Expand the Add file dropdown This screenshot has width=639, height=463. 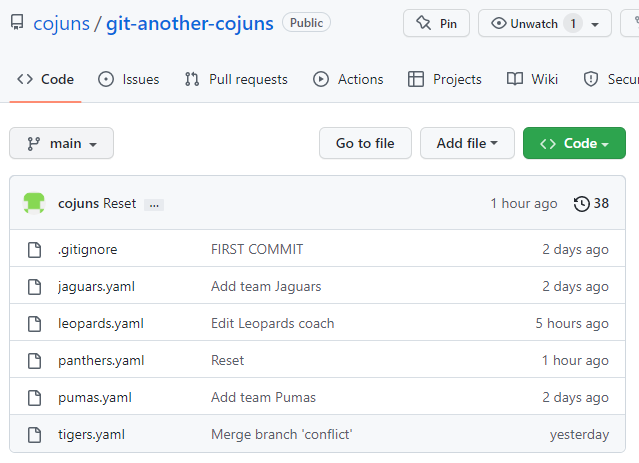tap(467, 143)
